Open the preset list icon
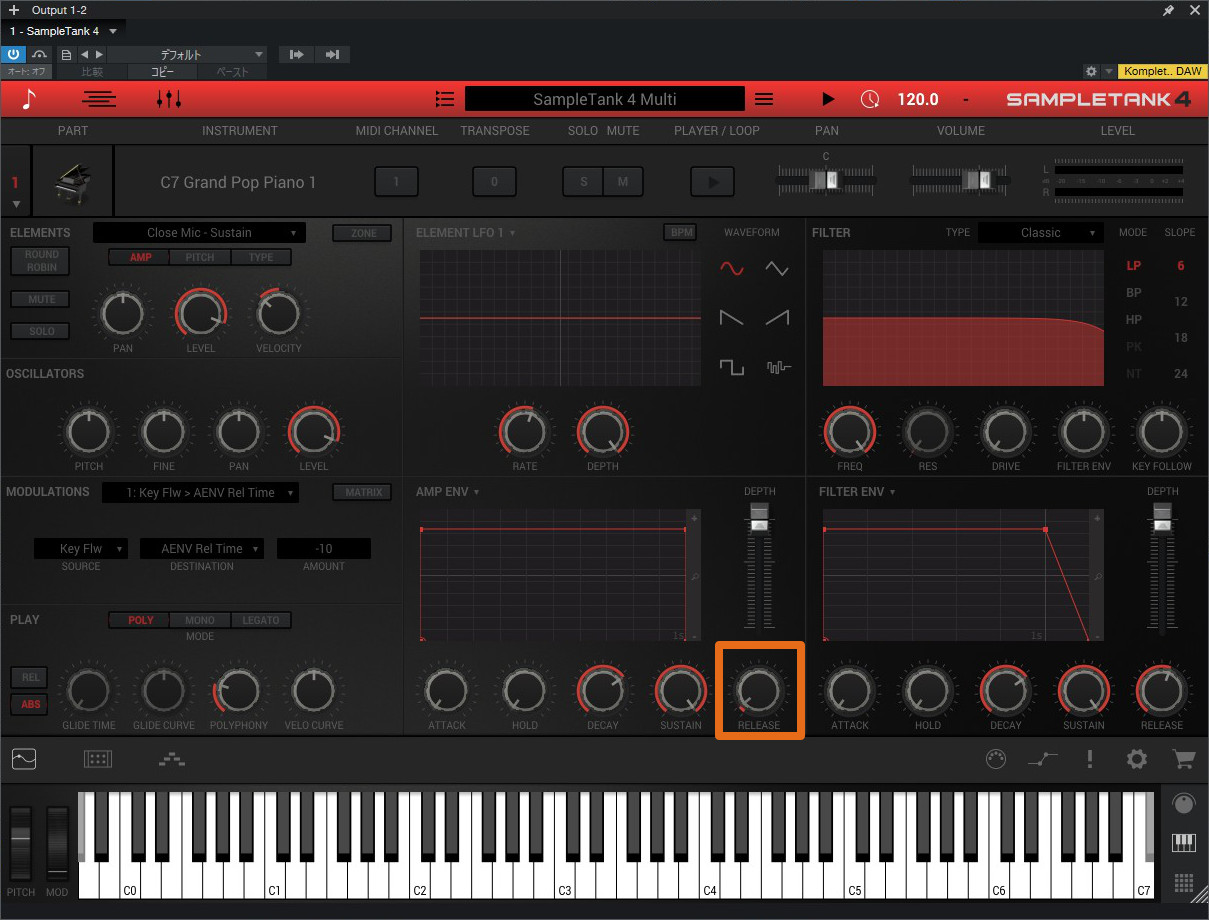1209x920 pixels. tap(445, 99)
